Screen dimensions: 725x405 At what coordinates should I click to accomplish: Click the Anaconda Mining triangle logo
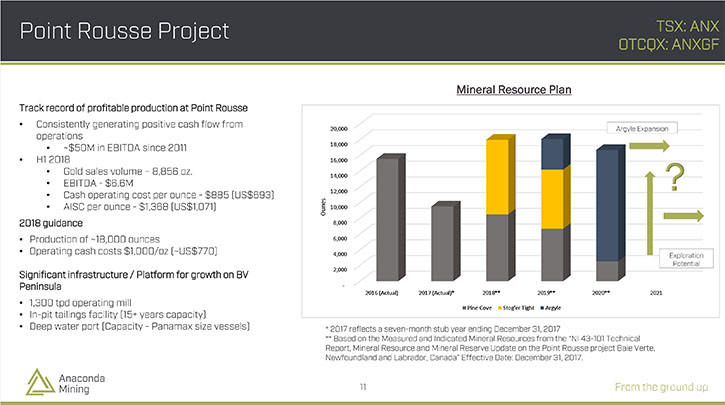tap(40, 382)
